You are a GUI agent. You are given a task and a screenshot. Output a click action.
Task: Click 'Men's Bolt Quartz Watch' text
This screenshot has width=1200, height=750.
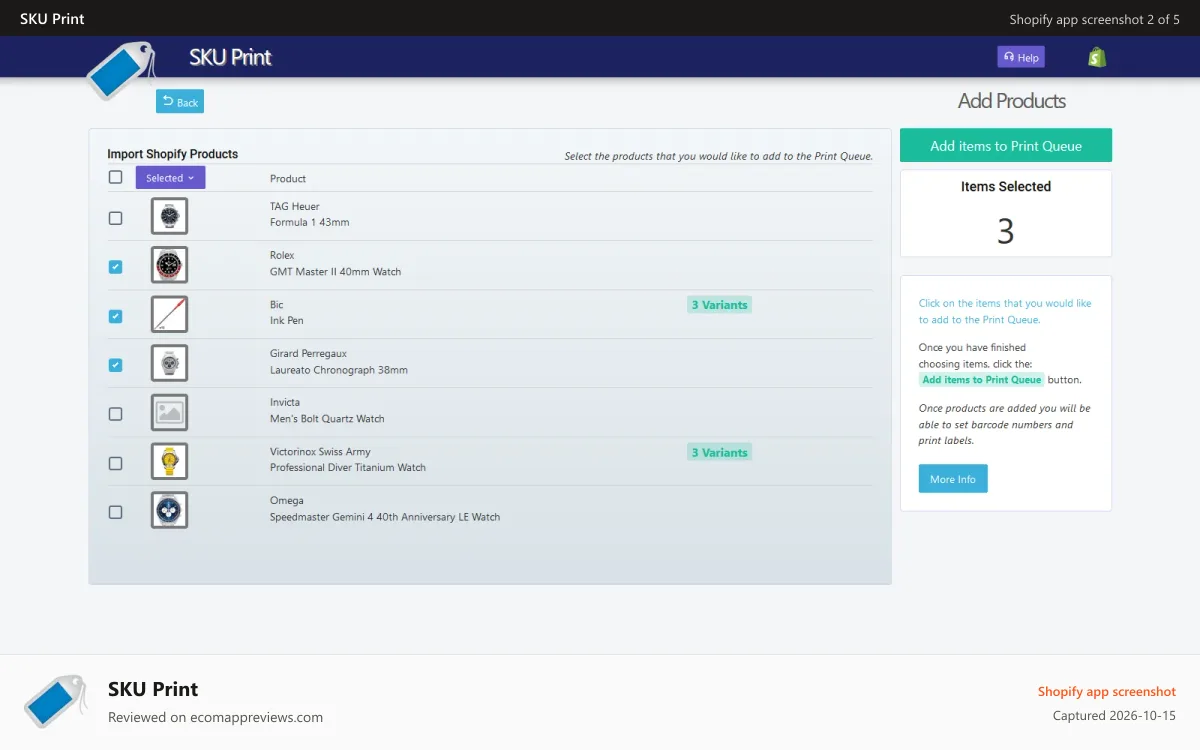pos(327,418)
